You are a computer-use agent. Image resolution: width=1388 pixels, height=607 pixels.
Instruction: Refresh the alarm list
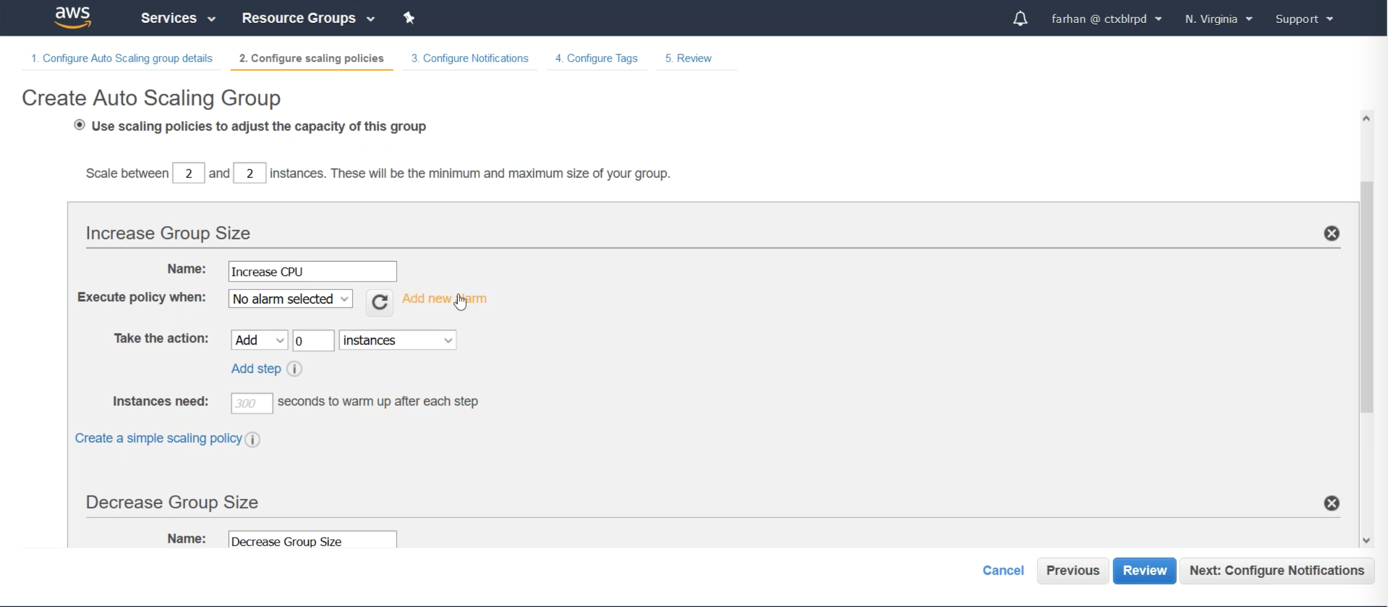point(379,301)
